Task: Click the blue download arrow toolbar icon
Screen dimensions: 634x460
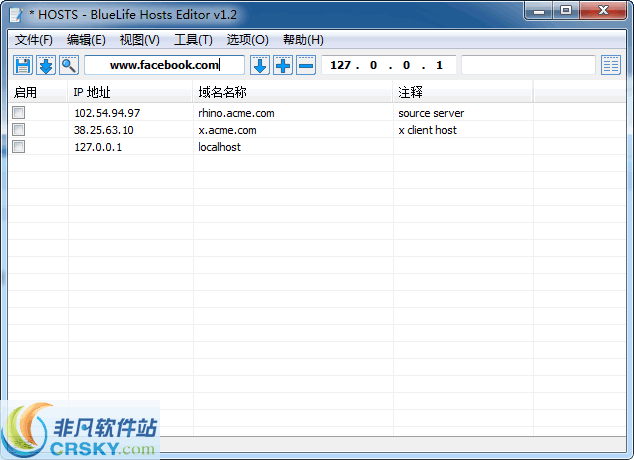Action: click(x=46, y=65)
